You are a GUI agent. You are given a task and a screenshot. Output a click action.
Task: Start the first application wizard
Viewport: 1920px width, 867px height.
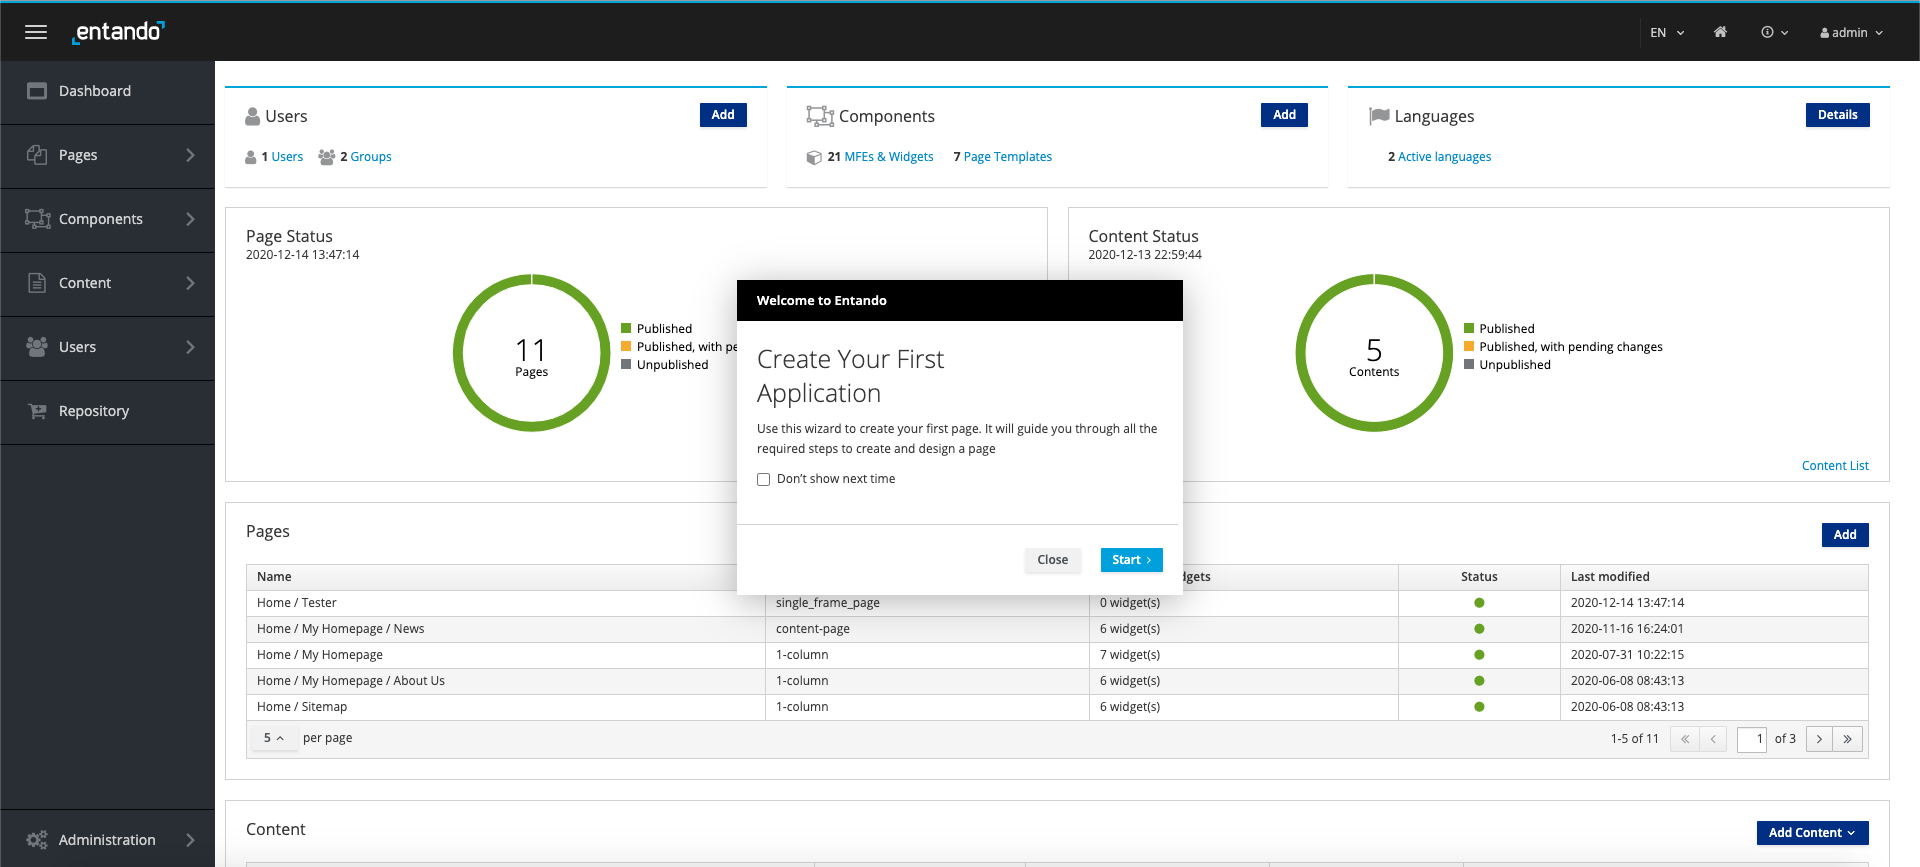coord(1131,560)
